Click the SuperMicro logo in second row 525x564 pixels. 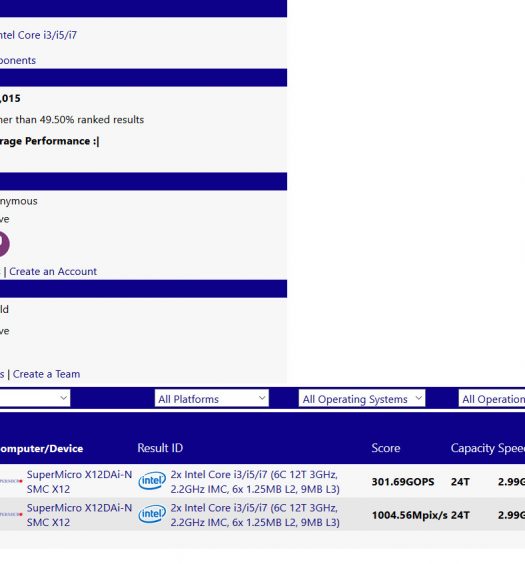pyautogui.click(x=11, y=514)
